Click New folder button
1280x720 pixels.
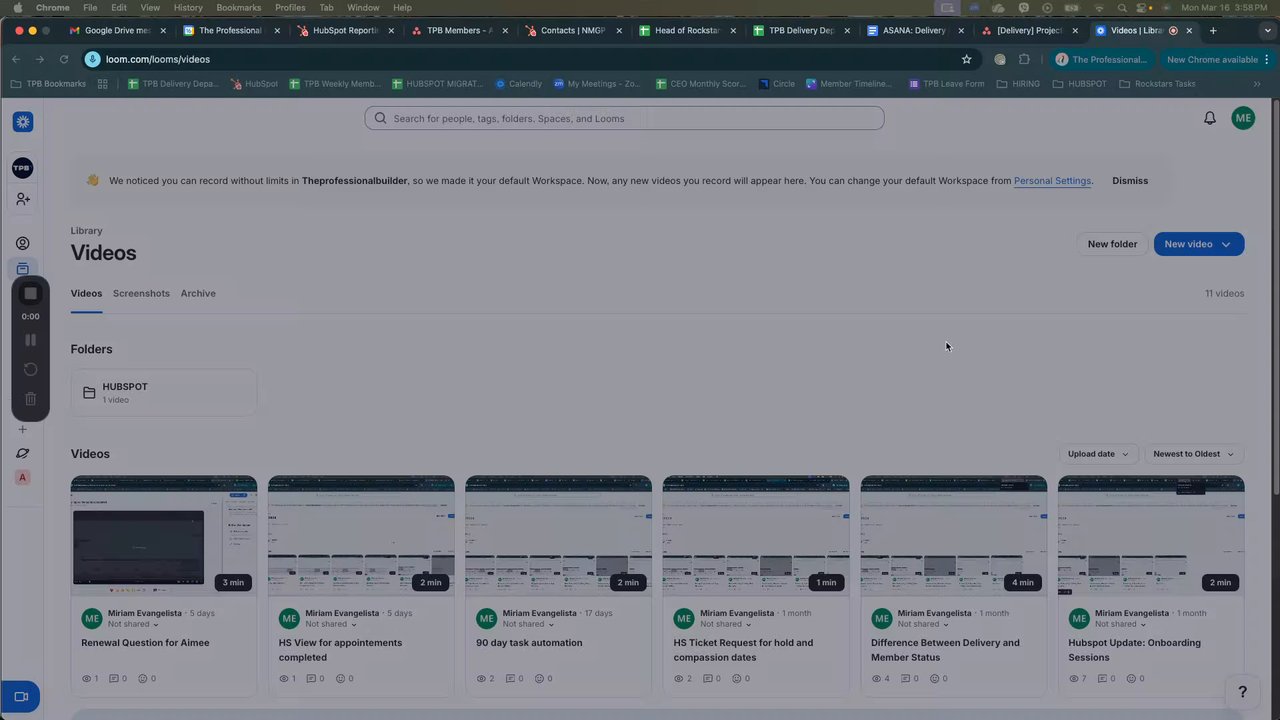tap(1112, 244)
